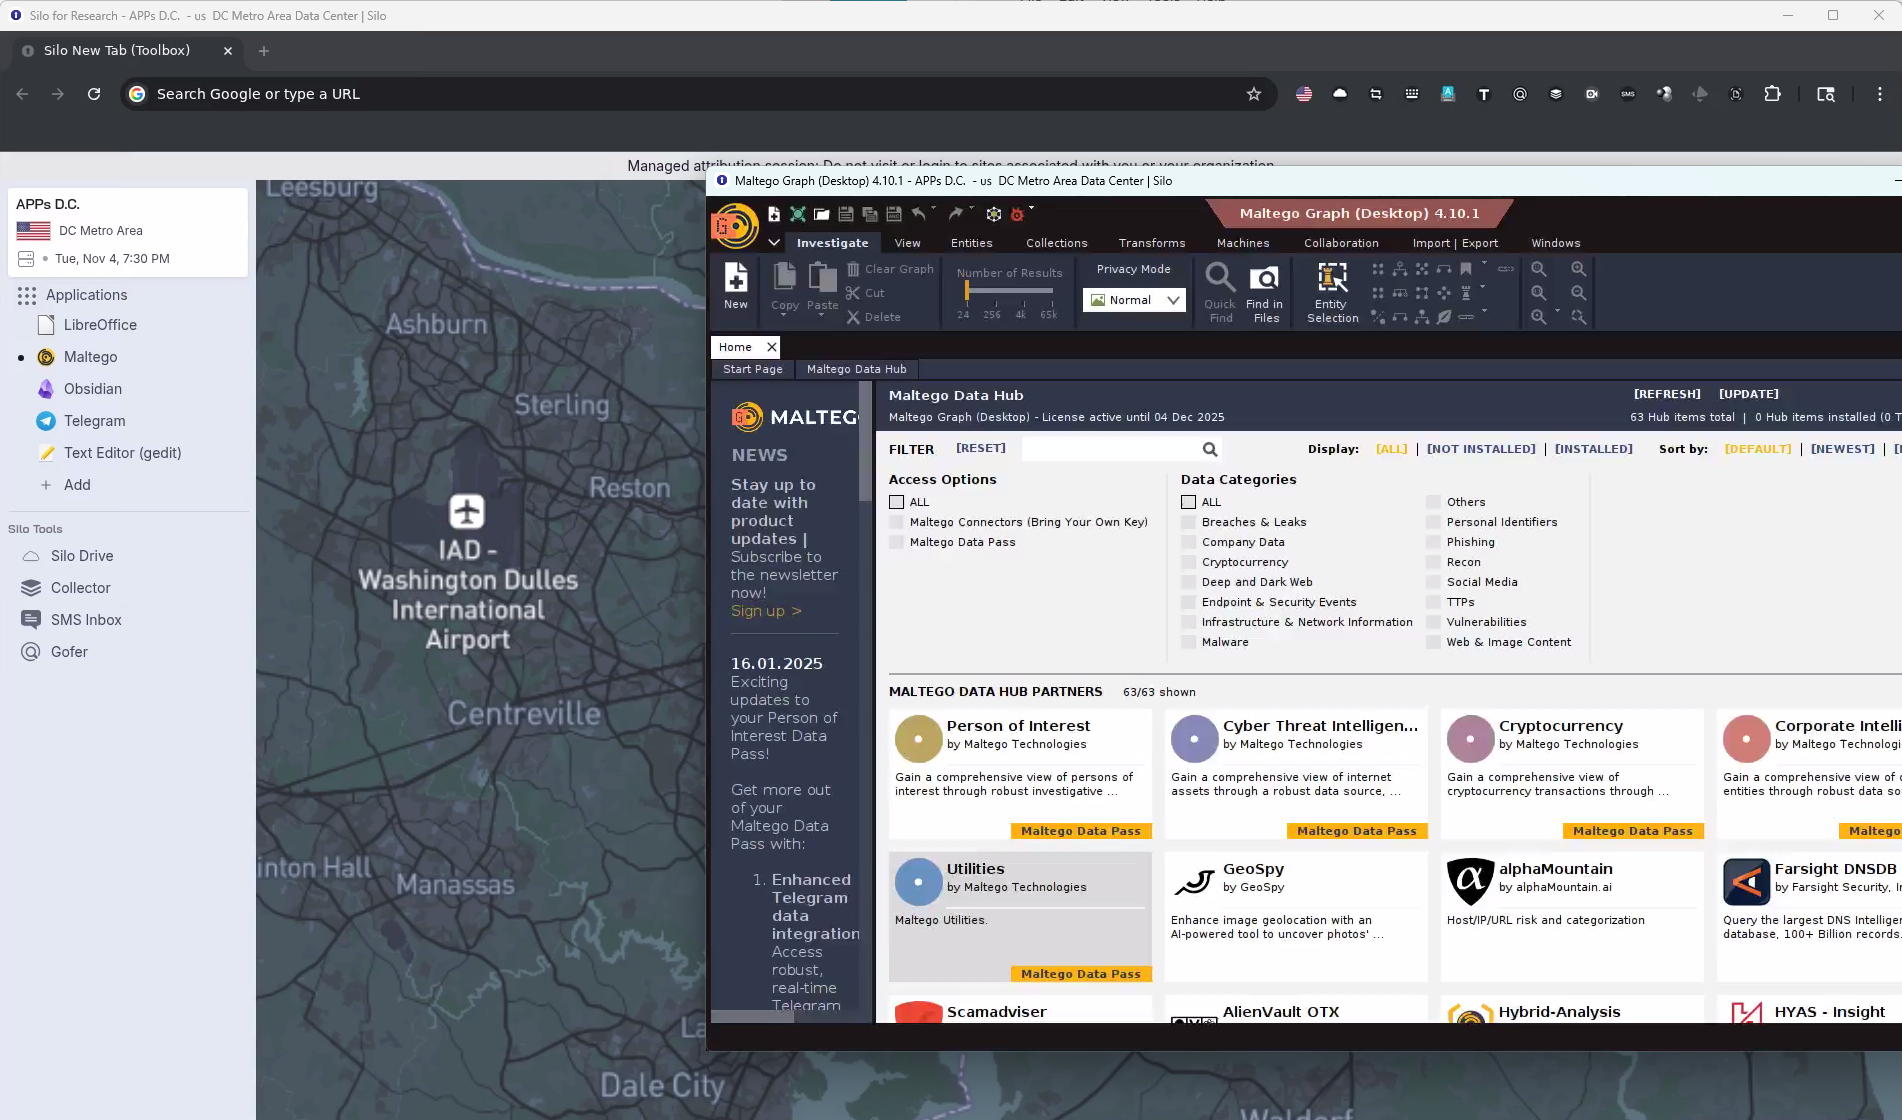Screen dimensions: 1902x1120
Task: Sort hub items by [NEWEST]
Action: (x=1842, y=449)
